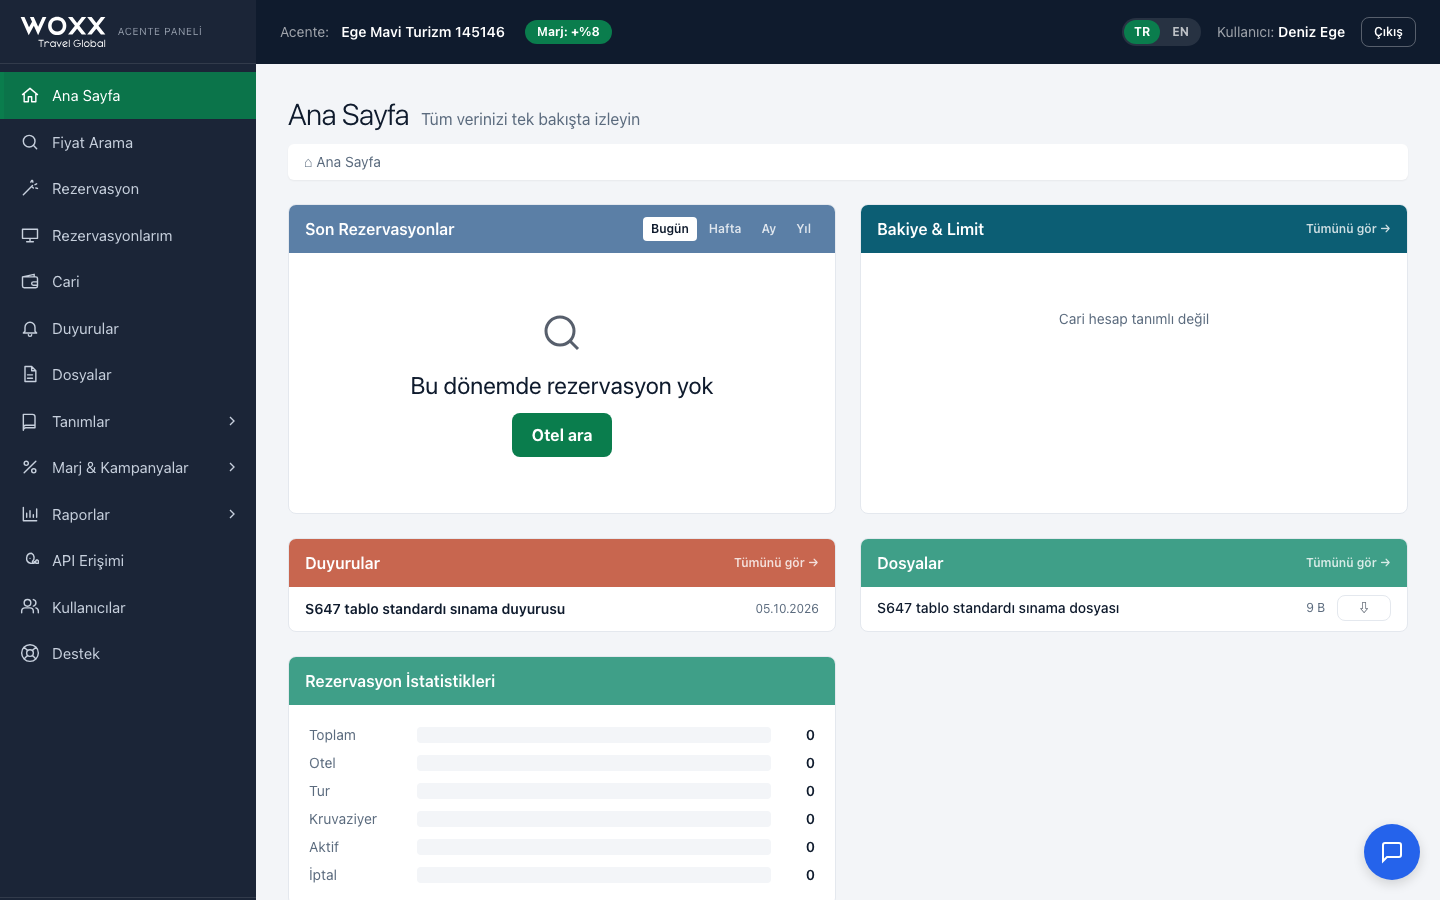
Task: Click the Toplam statistics progress bar
Action: click(x=594, y=735)
